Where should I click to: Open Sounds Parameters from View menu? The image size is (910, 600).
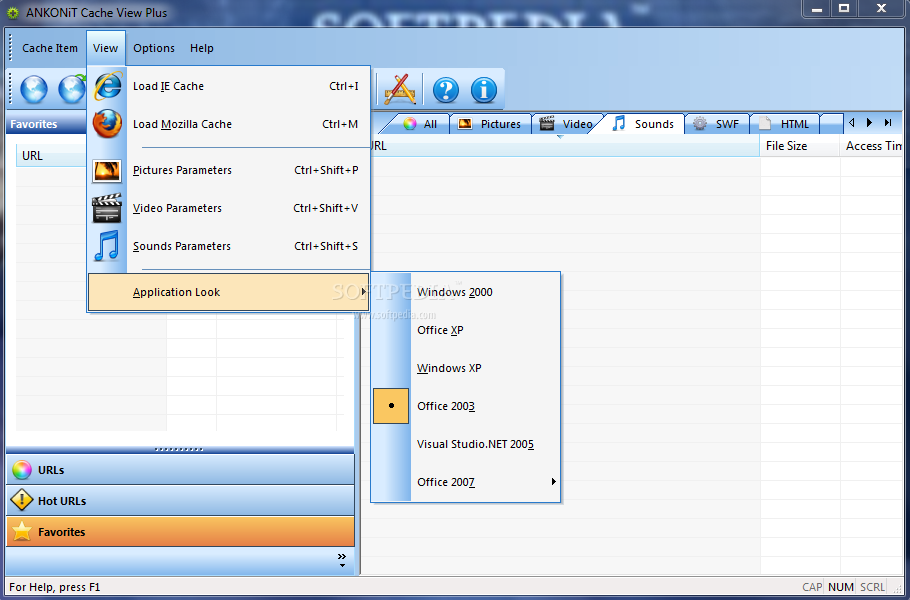[229, 246]
